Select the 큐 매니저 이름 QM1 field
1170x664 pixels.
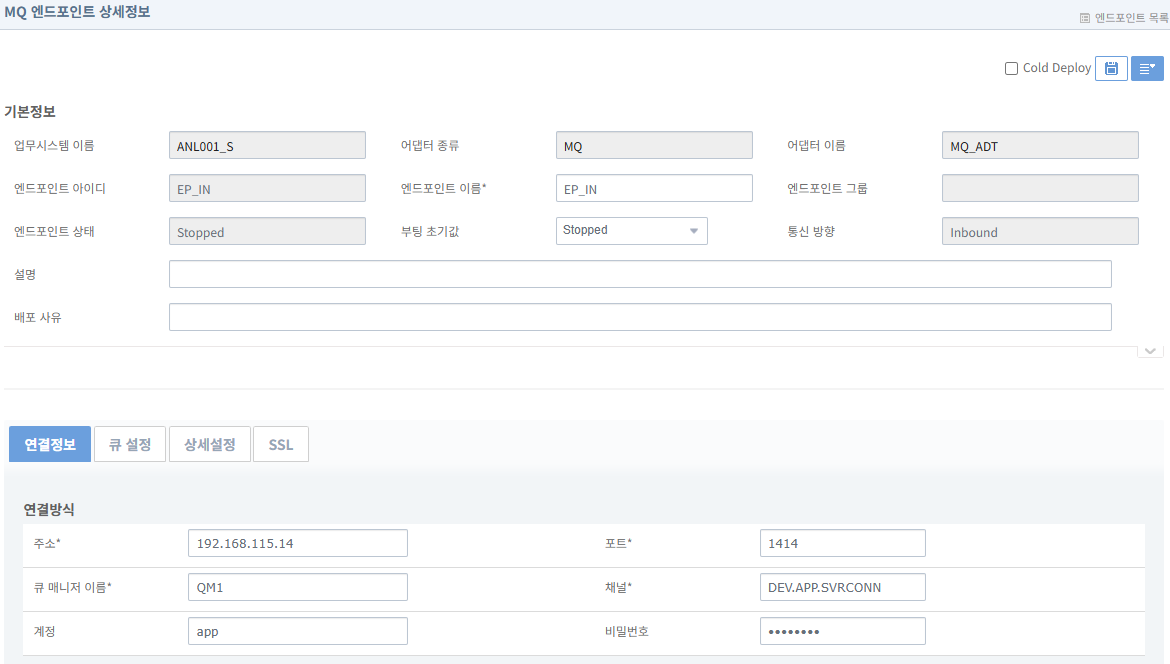[x=297, y=586]
